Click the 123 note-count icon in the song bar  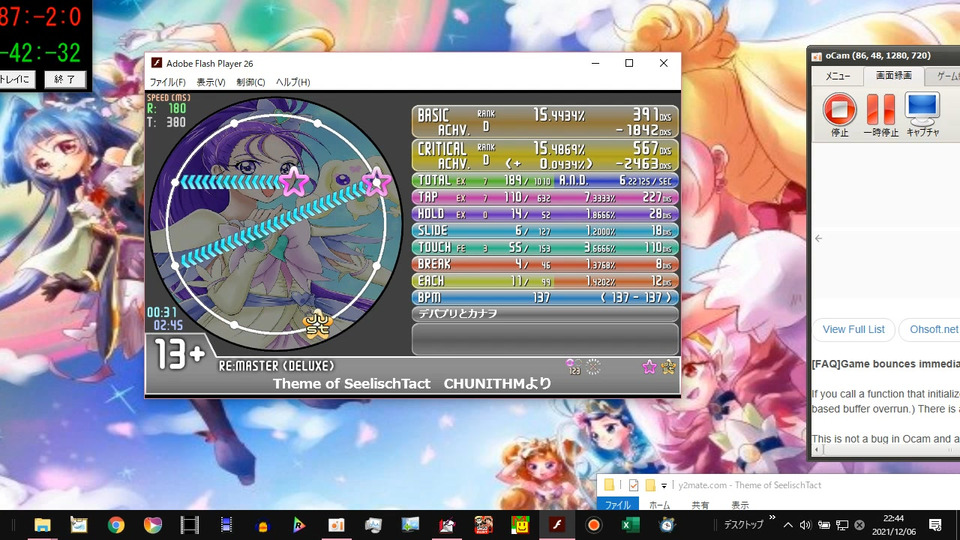tap(574, 367)
